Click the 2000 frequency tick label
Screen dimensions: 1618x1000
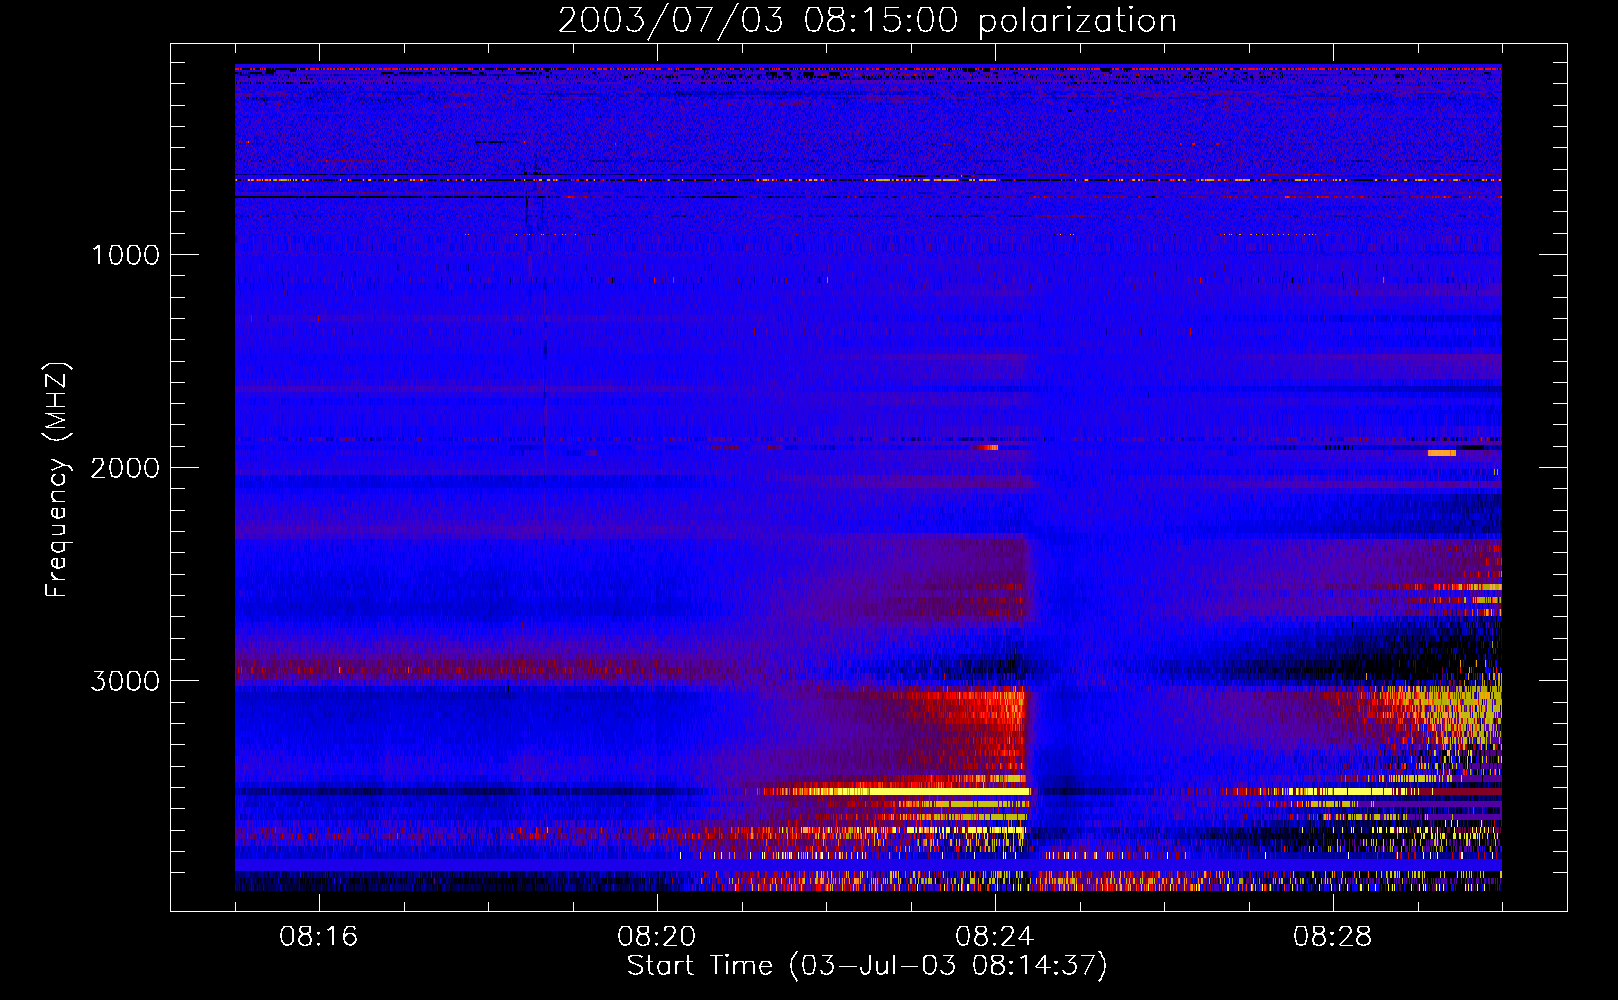coord(125,468)
